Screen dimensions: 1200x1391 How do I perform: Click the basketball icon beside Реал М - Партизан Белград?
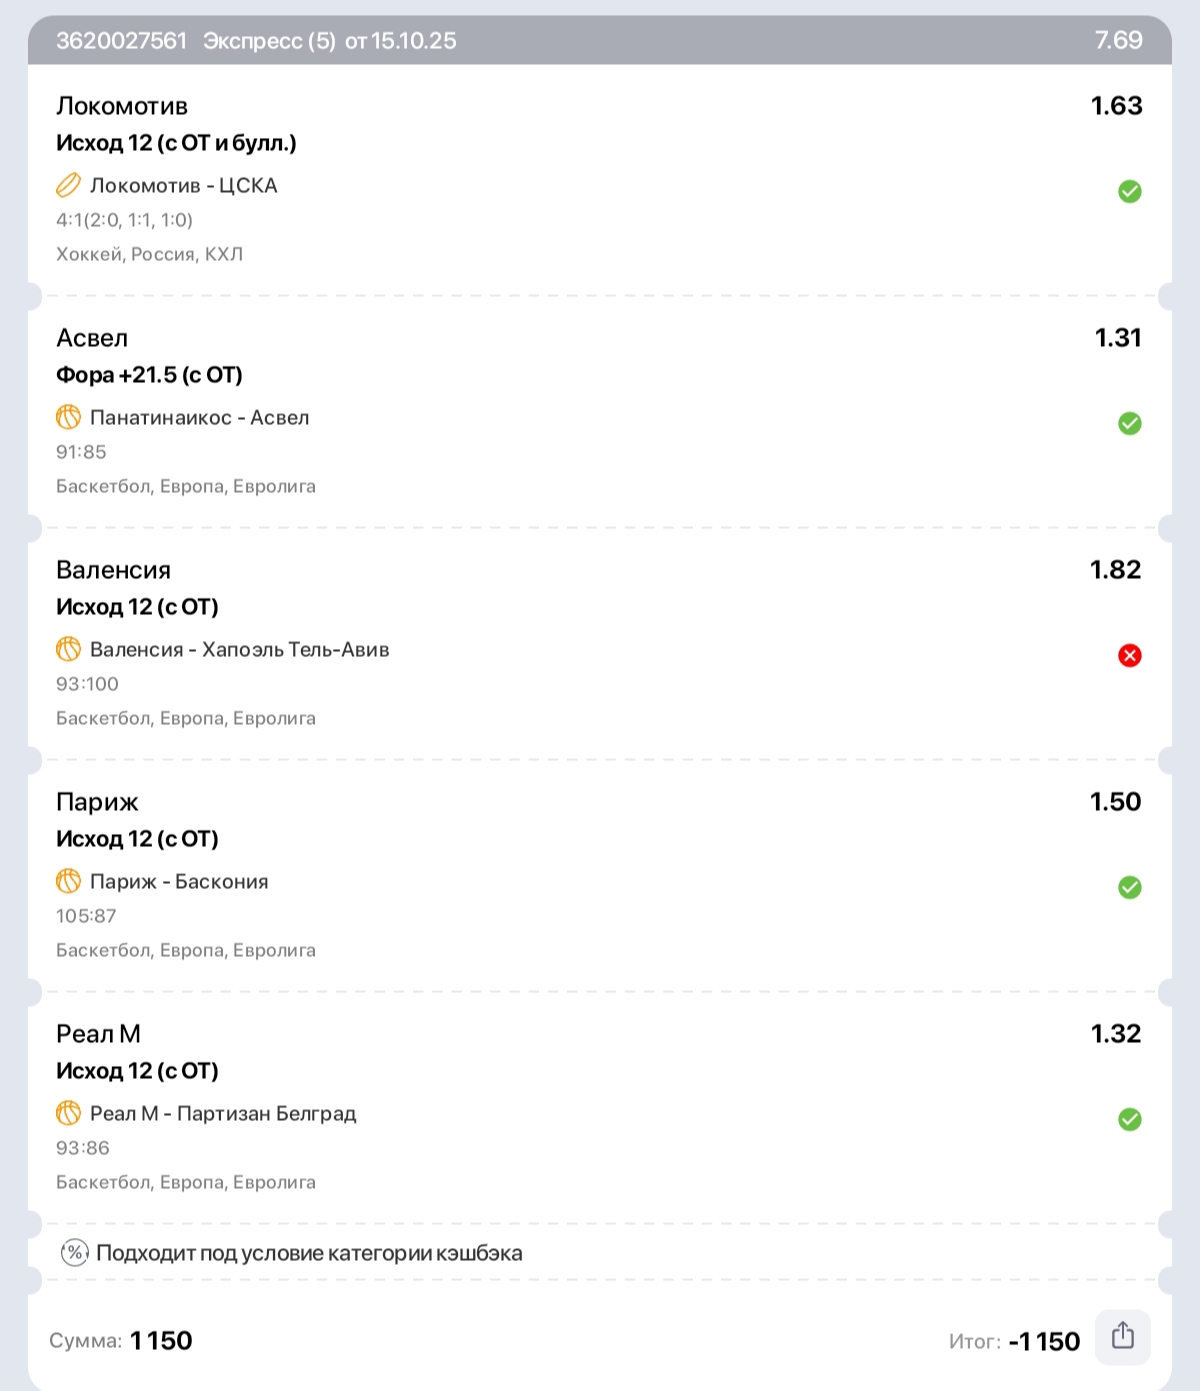(x=68, y=1113)
